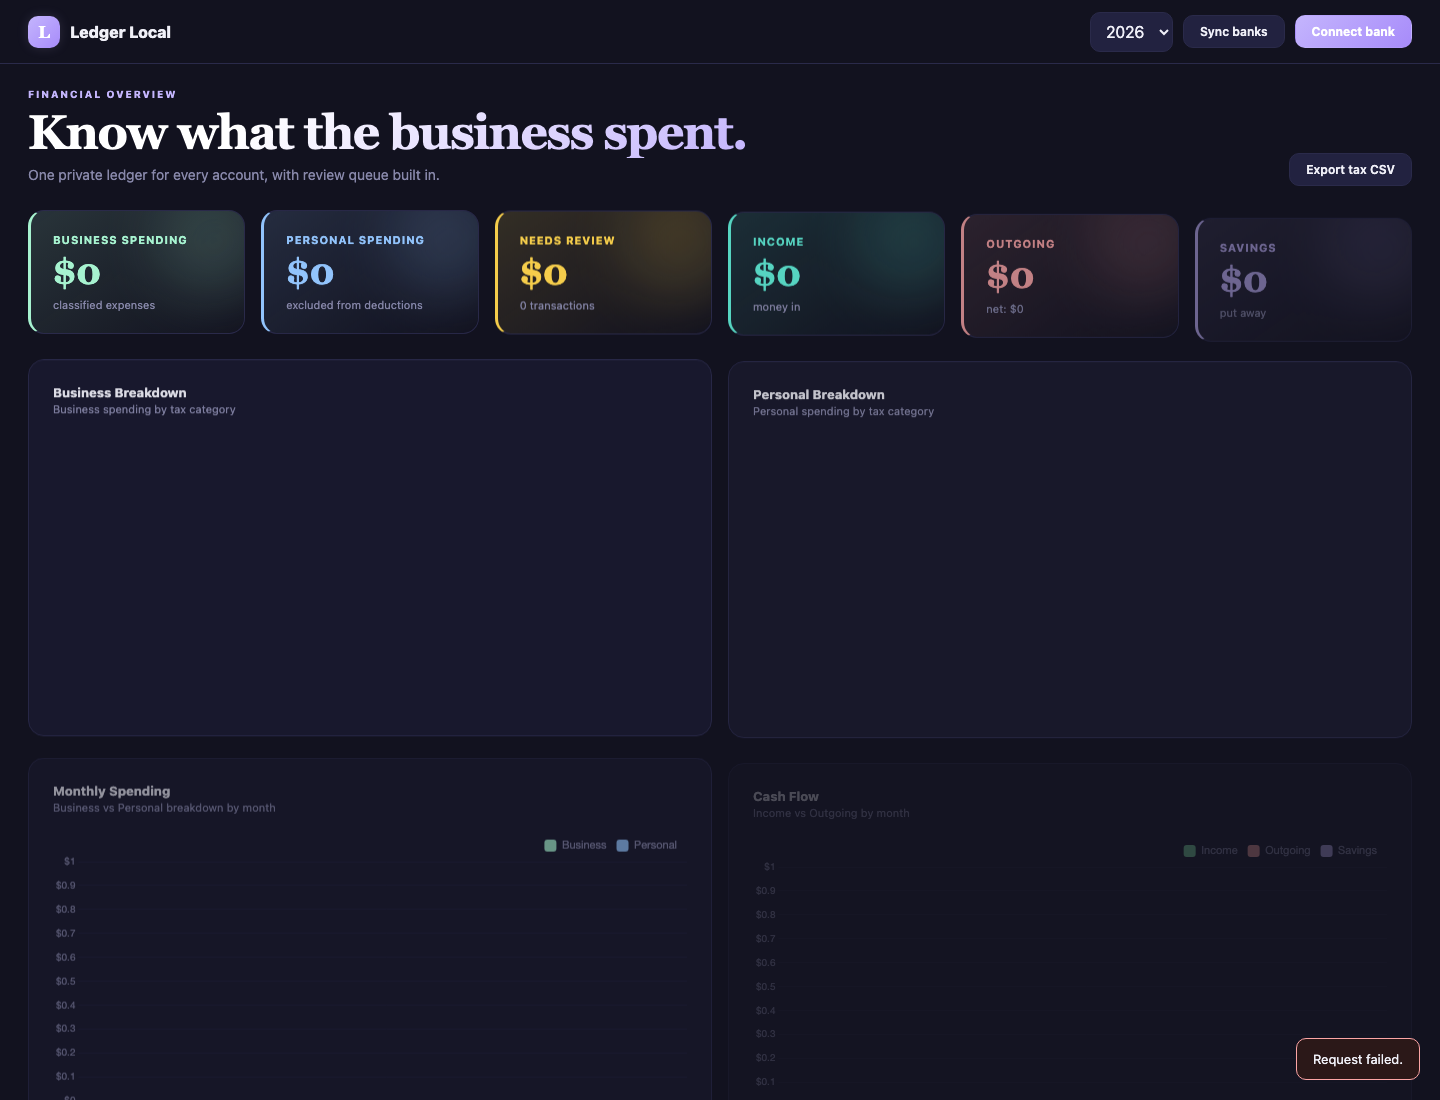Click the $0.5 axis label in Monthly Spending
The width and height of the screenshot is (1440, 1100).
[x=66, y=982]
